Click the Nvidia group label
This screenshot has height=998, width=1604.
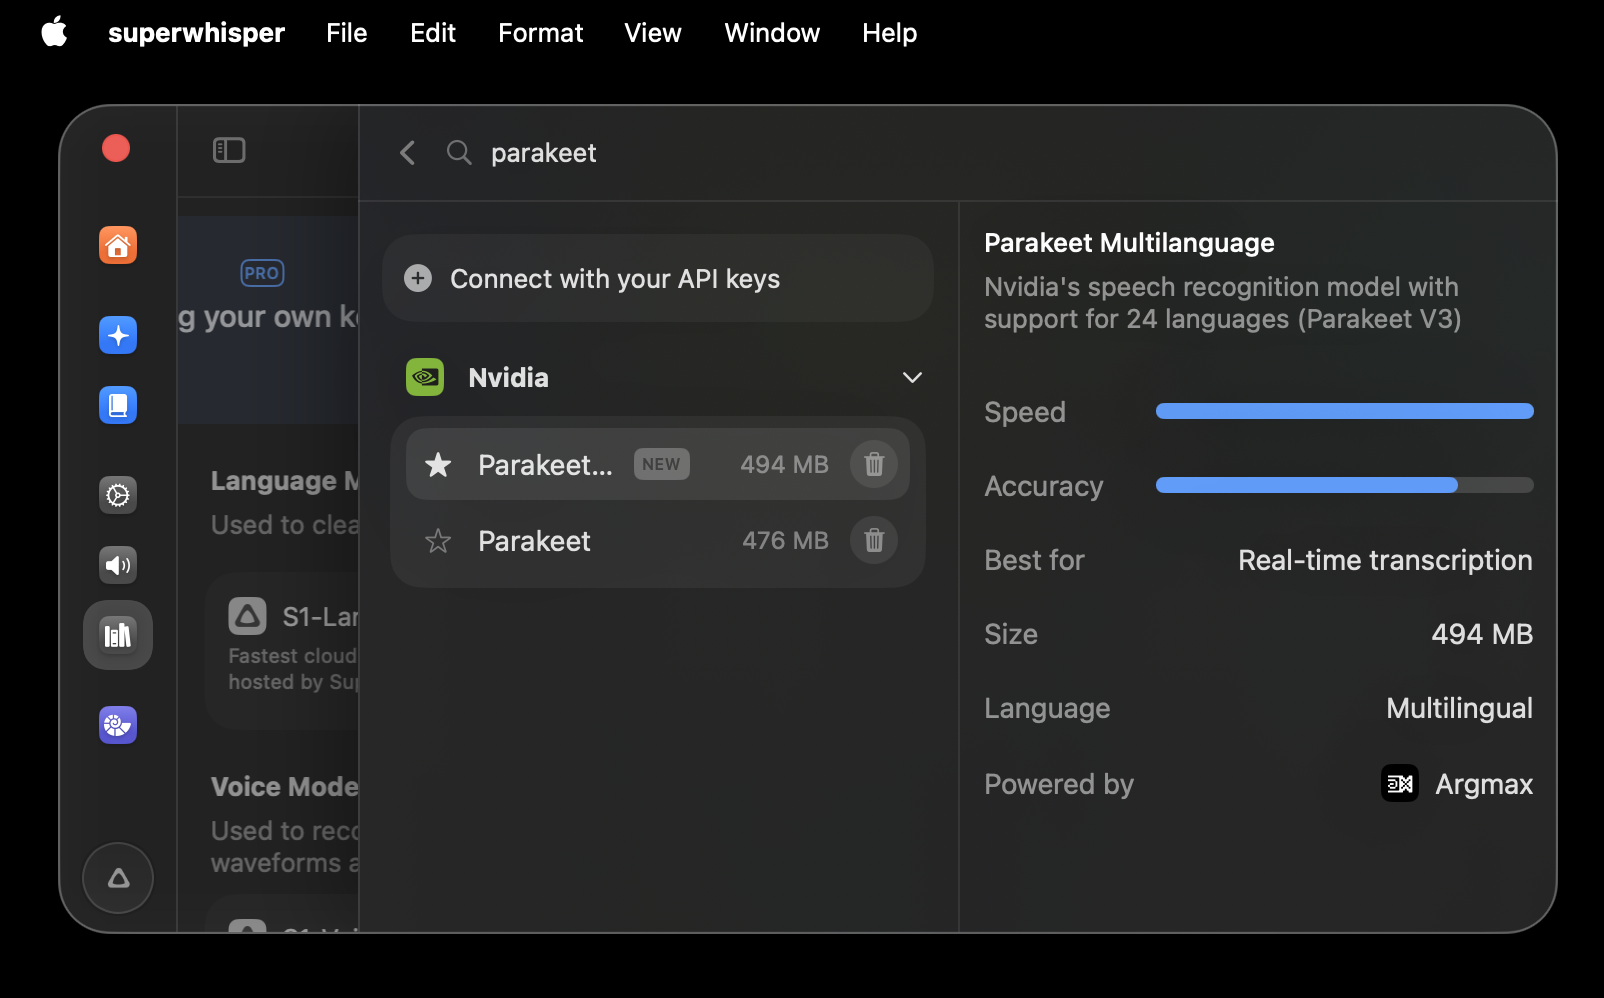[508, 377]
